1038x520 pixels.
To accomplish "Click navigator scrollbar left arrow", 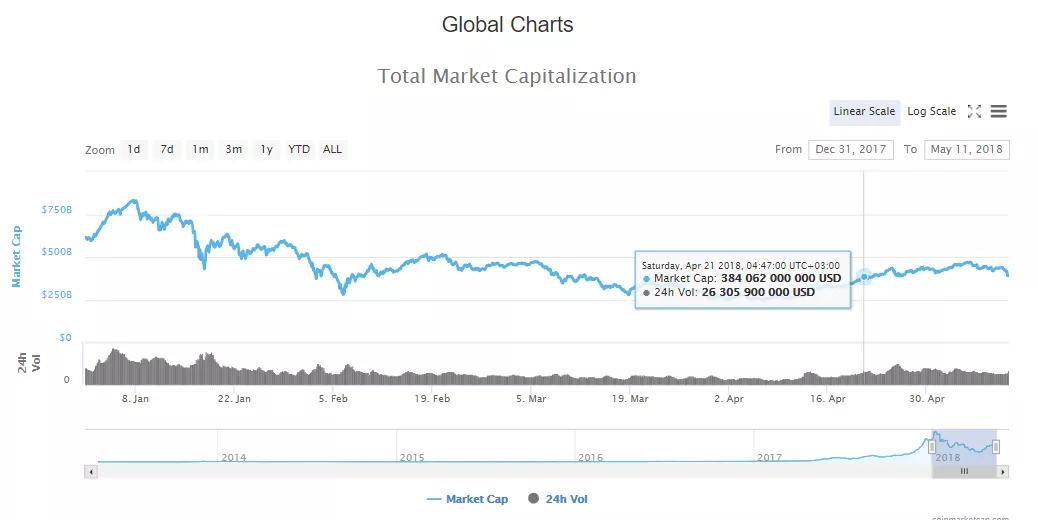I will click(x=90, y=471).
